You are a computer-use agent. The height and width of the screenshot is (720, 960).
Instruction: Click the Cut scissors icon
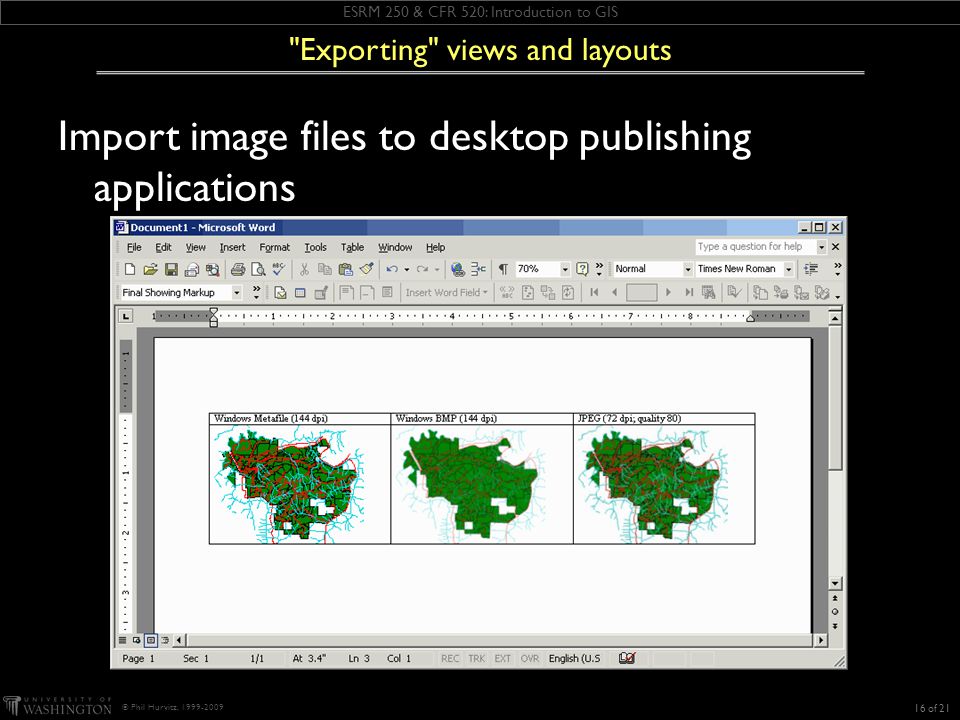pos(304,269)
